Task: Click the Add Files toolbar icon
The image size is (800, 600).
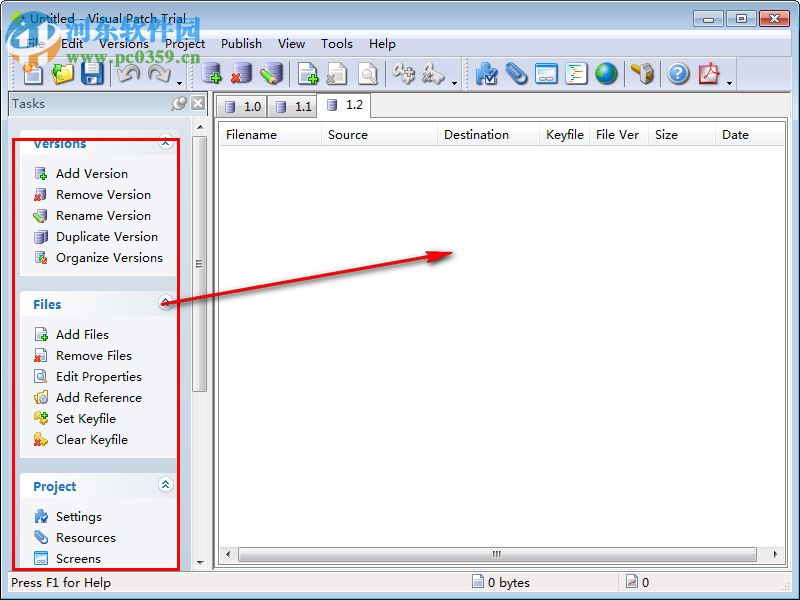Action: click(x=308, y=74)
